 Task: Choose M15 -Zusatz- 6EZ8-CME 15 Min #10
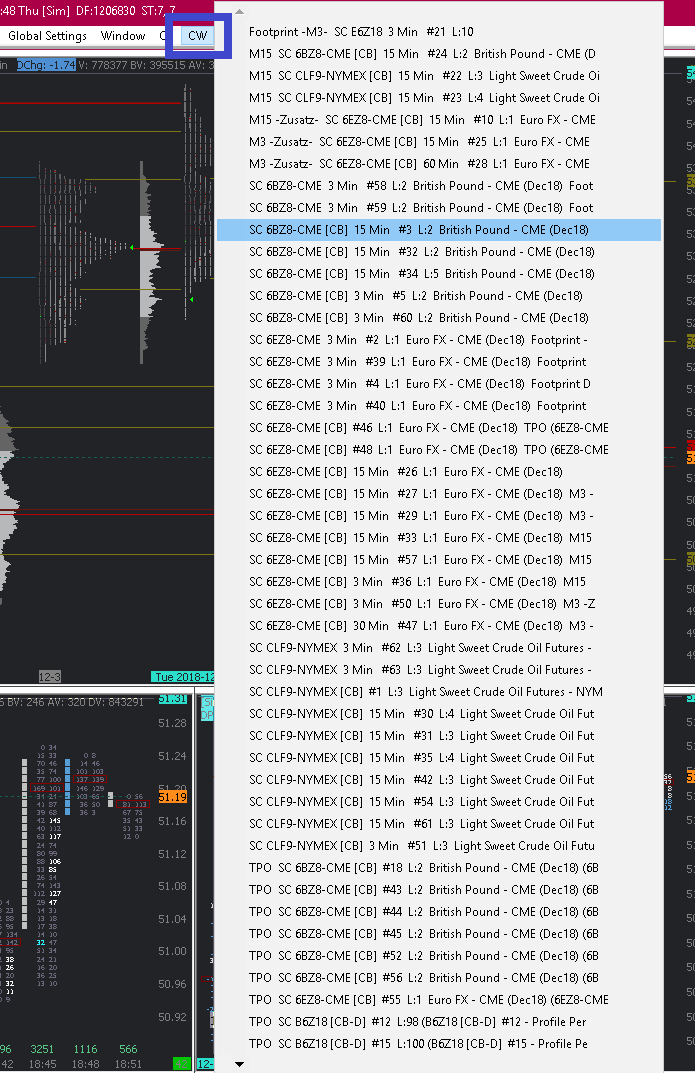439,120
